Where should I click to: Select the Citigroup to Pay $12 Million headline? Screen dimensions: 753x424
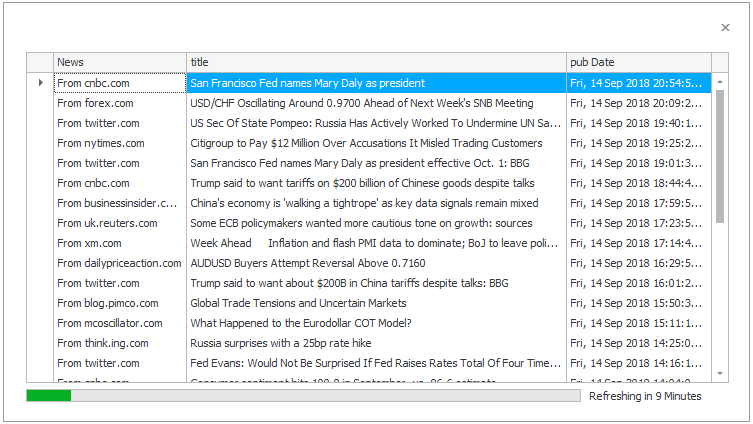[359, 143]
